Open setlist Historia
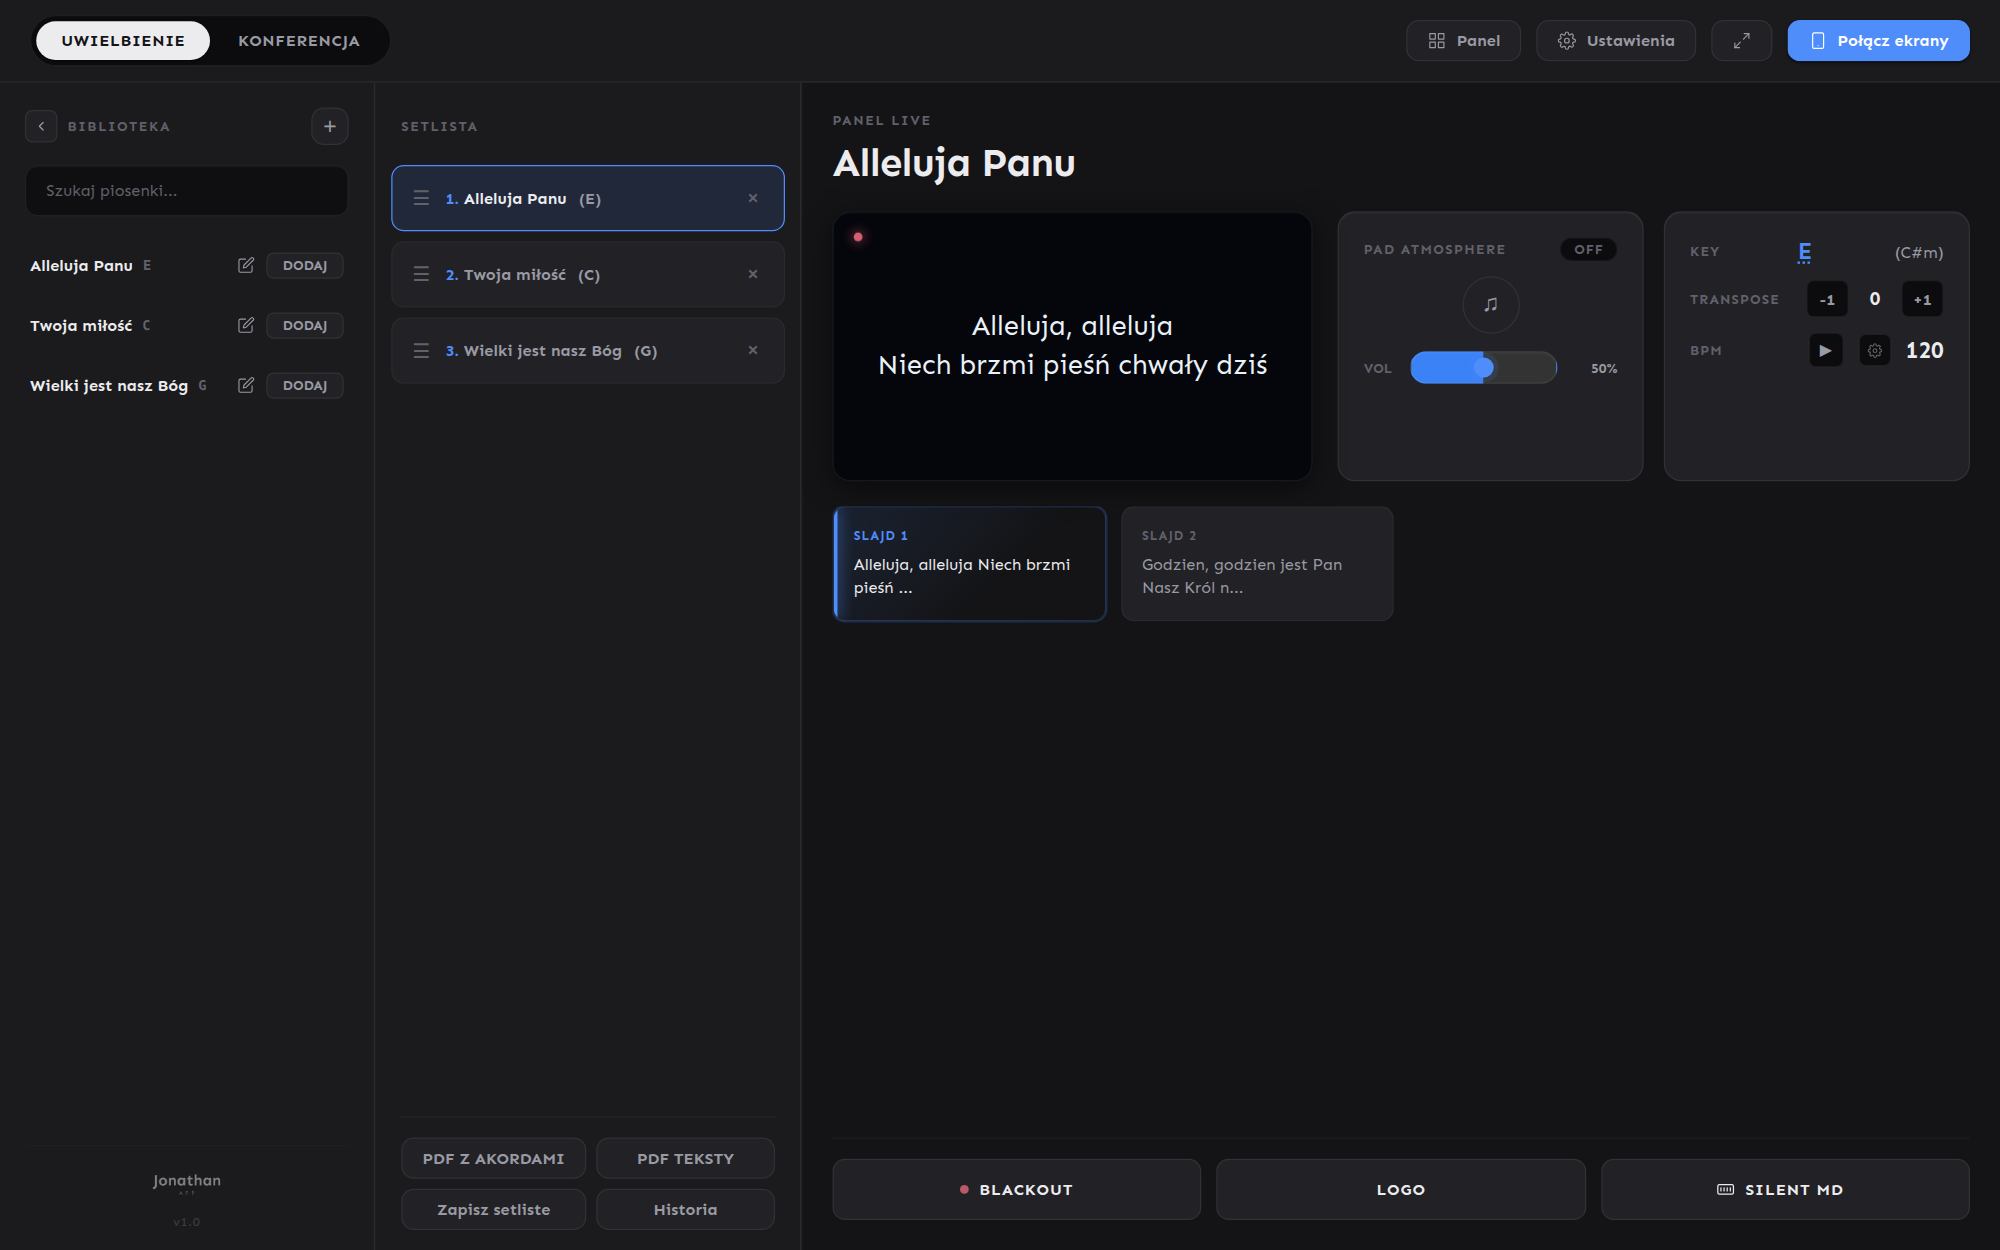2000x1250 pixels. tap(685, 1209)
